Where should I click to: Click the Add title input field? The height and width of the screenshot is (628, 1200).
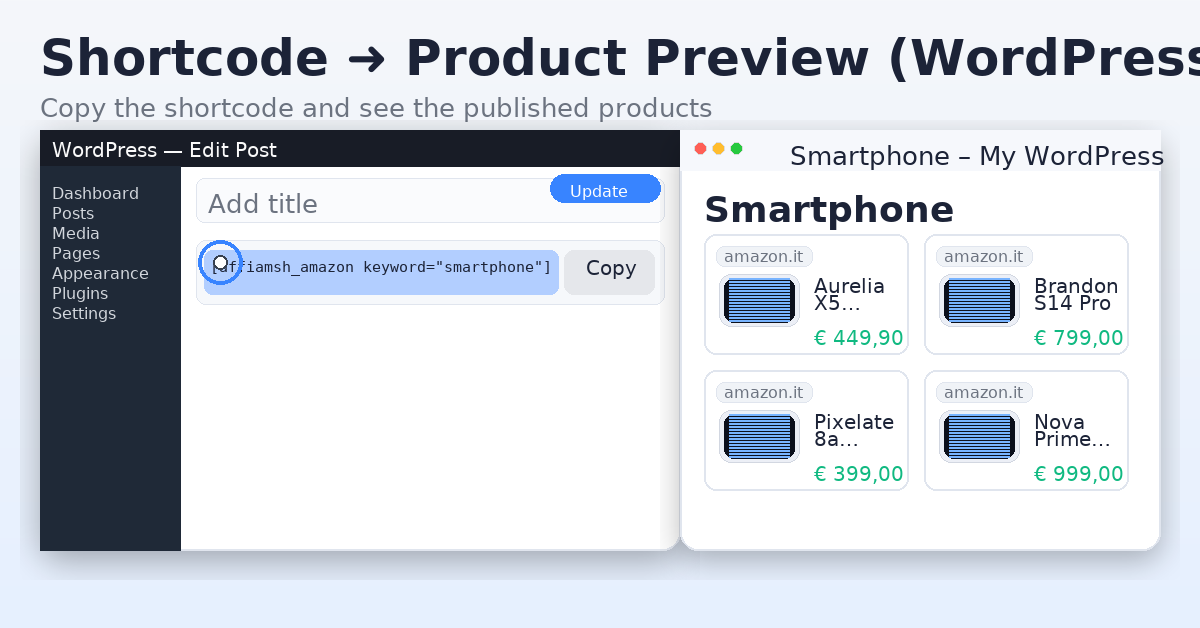pyautogui.click(x=370, y=205)
